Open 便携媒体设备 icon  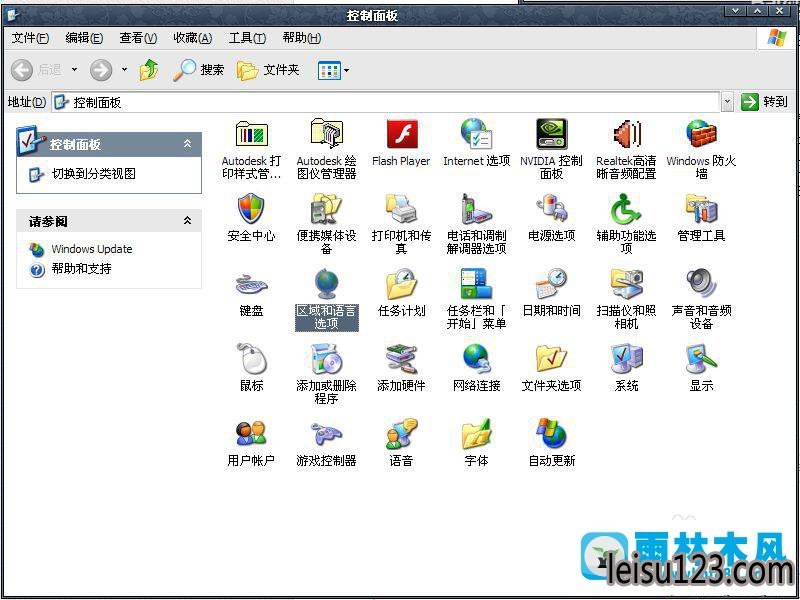(327, 209)
